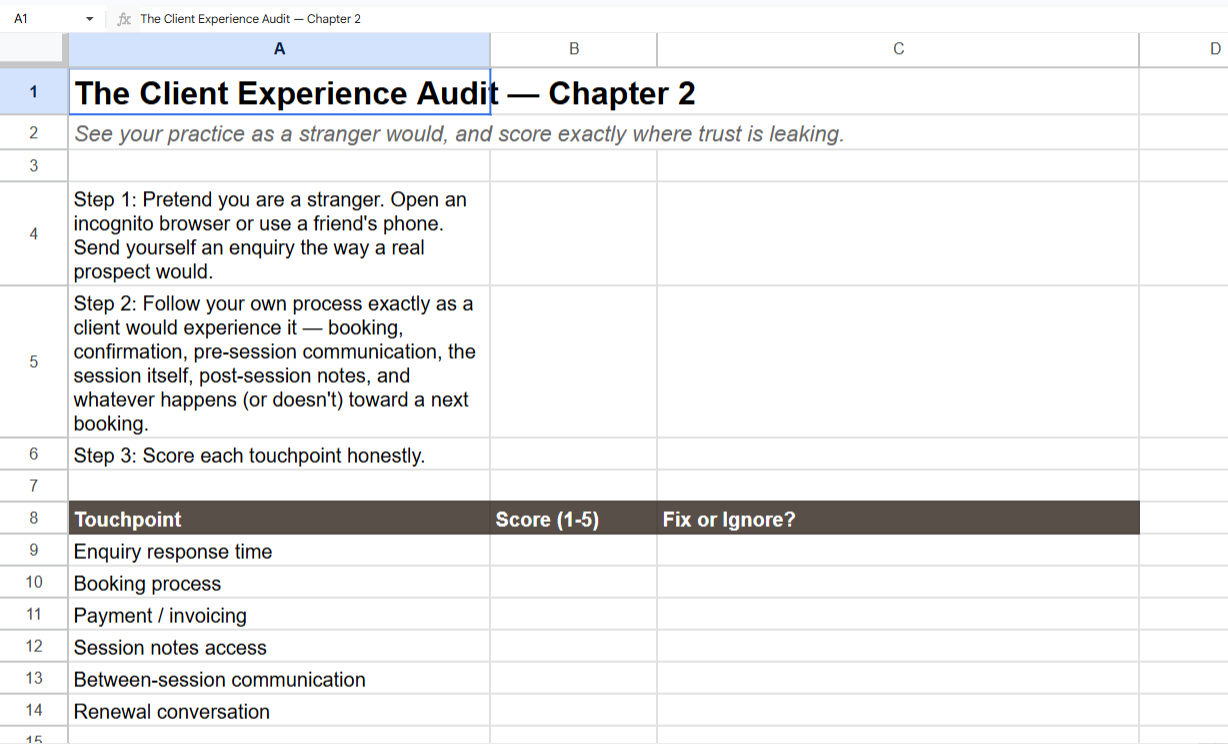Click score cell for Renewal conversation

click(x=574, y=710)
